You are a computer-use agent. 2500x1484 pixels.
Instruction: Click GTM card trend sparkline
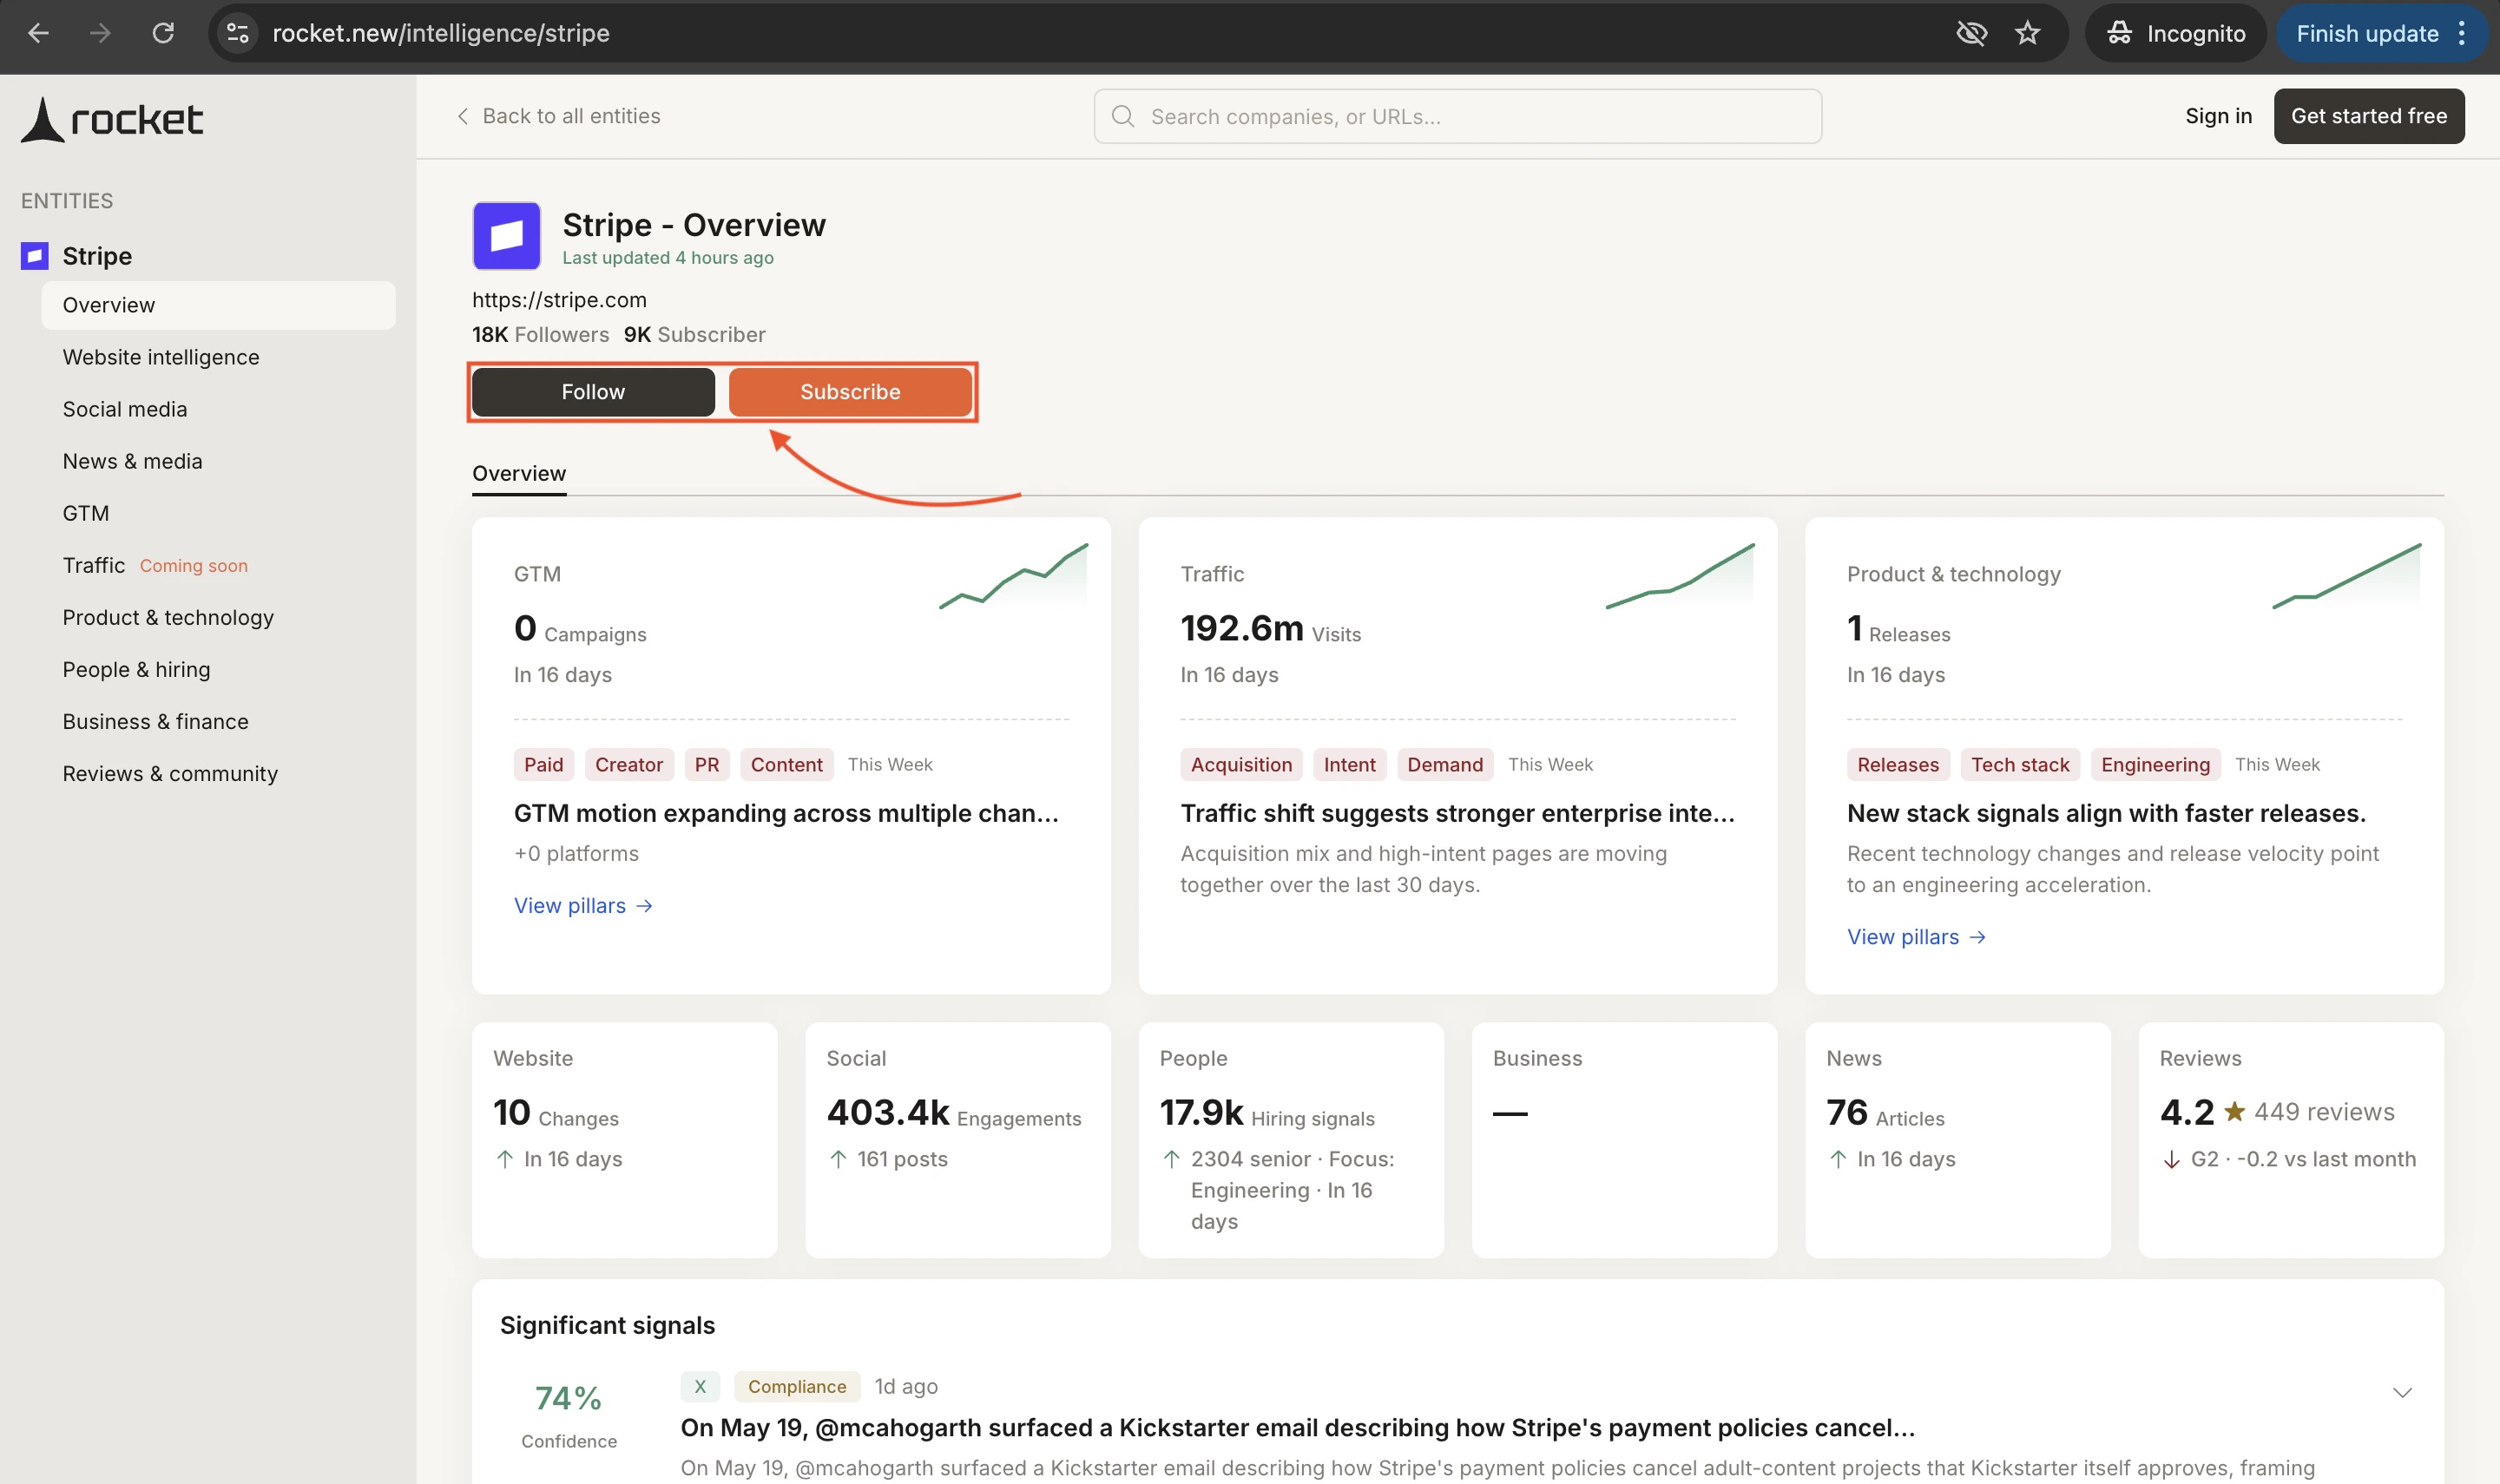(1013, 576)
